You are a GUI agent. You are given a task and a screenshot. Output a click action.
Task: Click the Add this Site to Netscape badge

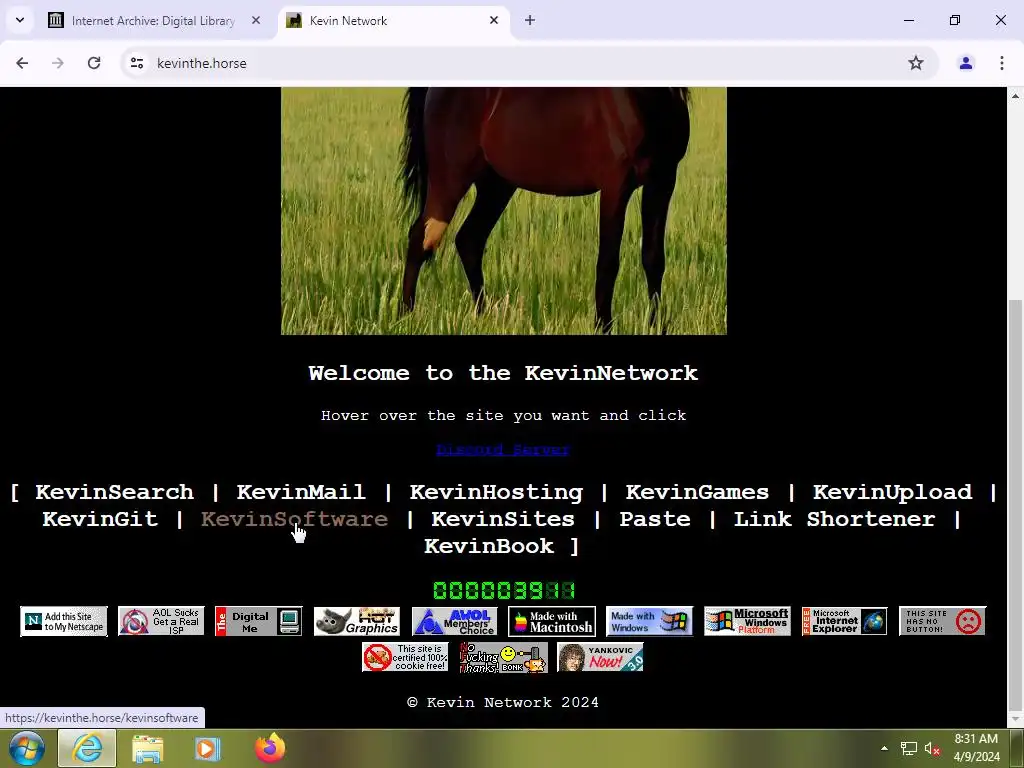coord(64,621)
